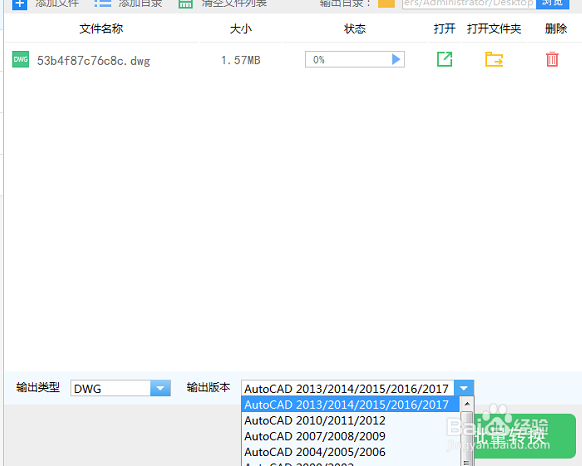Start conversion with the blue play arrow
Screen dimensions: 582x466
(396, 59)
